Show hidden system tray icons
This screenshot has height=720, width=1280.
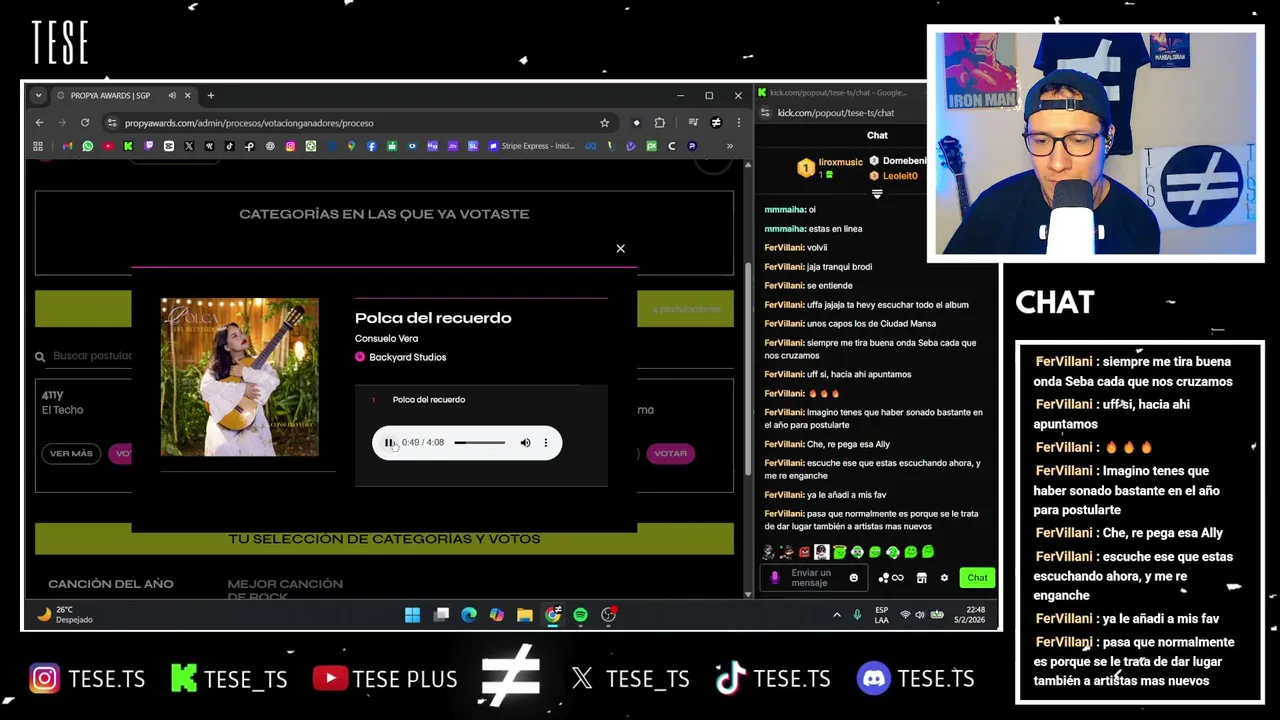(x=837, y=615)
